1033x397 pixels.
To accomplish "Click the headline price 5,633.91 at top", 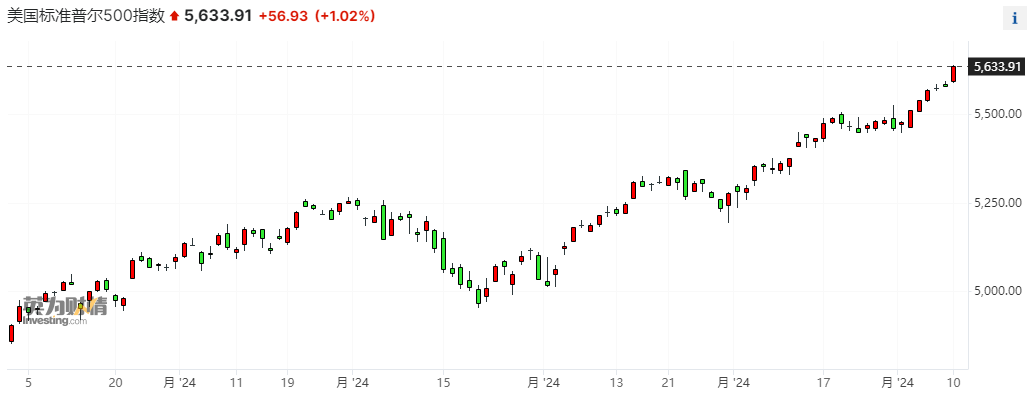I will (218, 16).
